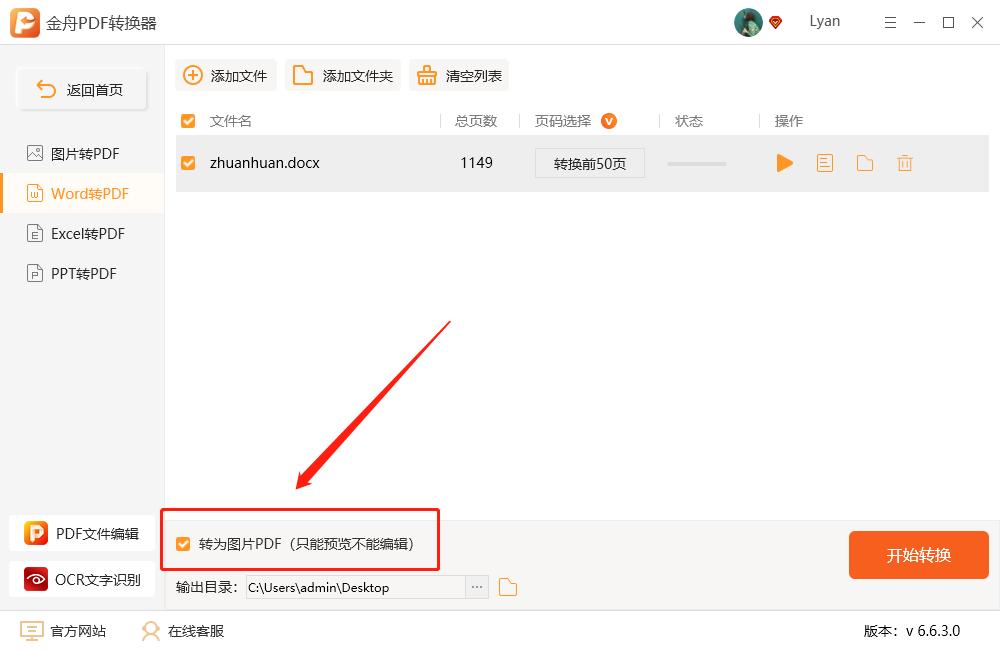
Task: Uncheck the zhuanhuan.docx row checkbox
Action: (187, 163)
